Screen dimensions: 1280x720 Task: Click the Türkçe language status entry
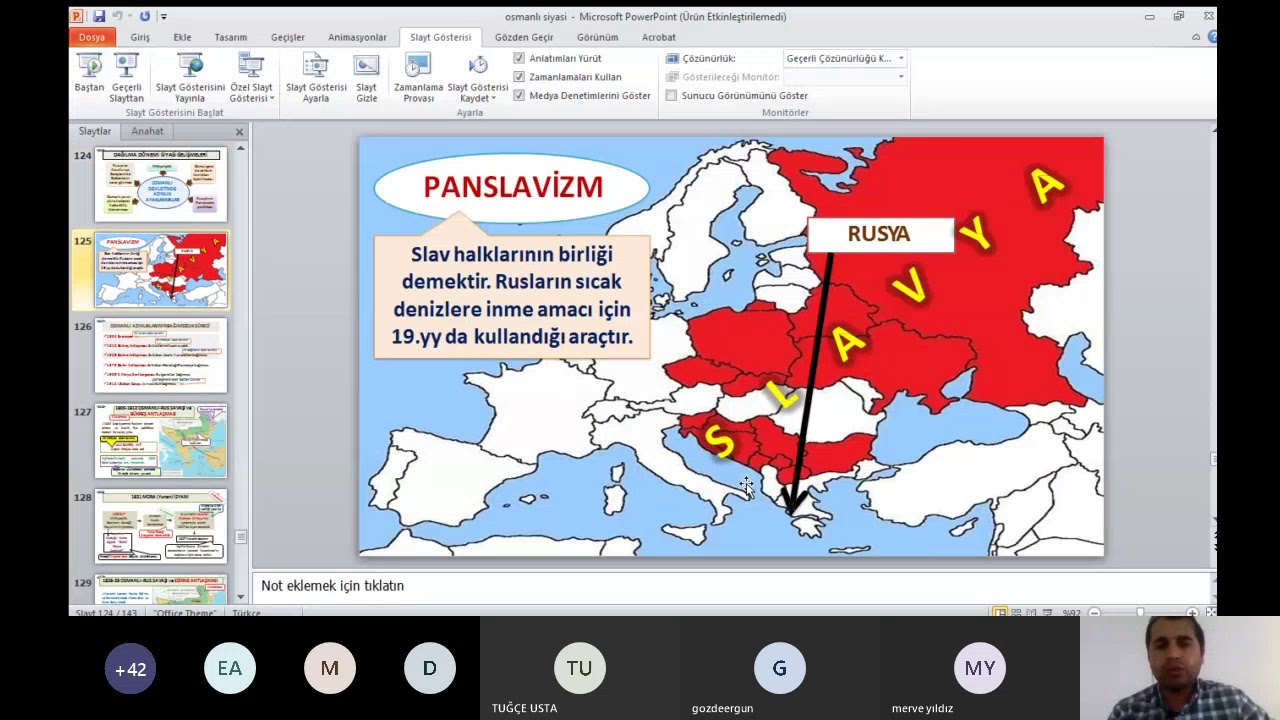[x=246, y=612]
